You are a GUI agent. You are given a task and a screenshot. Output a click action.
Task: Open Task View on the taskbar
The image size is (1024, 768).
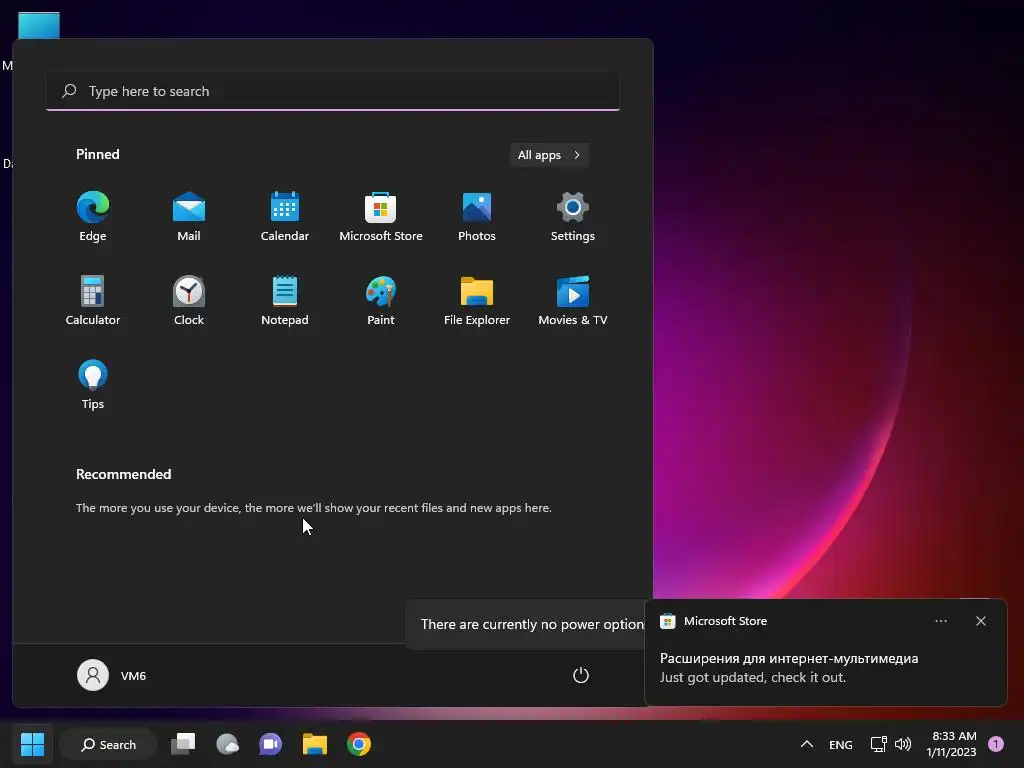[x=183, y=744]
